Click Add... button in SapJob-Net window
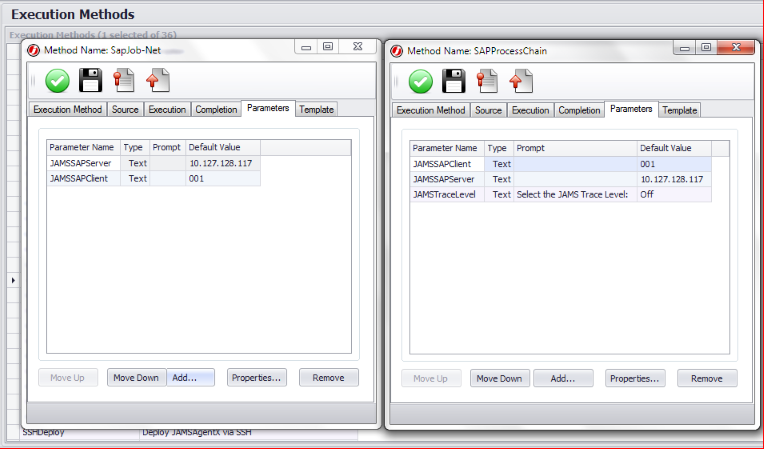 point(191,377)
